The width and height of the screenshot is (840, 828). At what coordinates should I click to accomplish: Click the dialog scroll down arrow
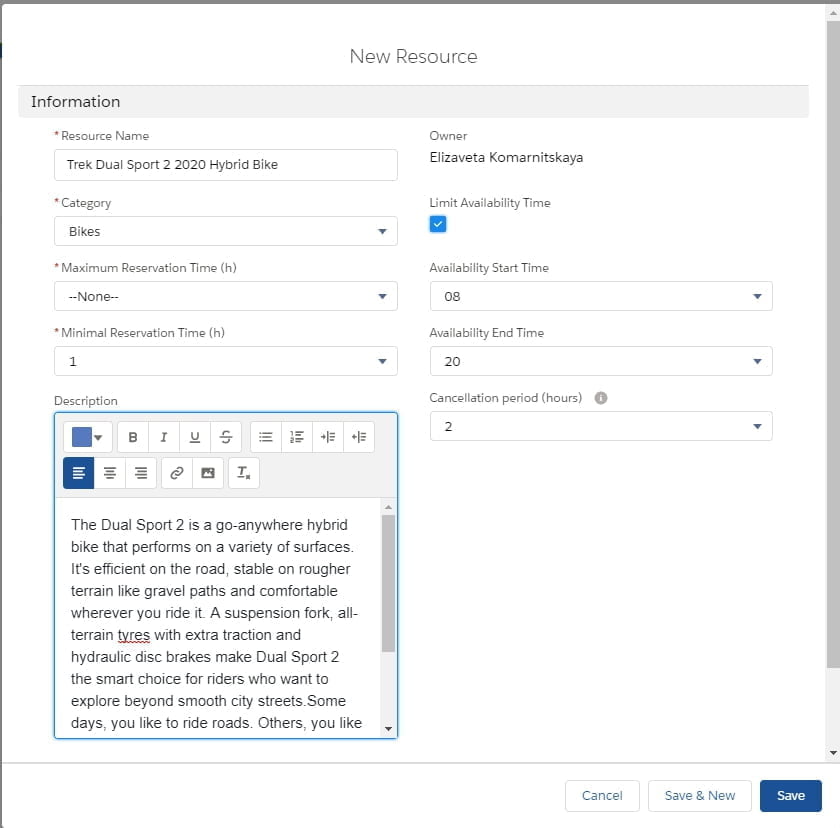(x=833, y=752)
